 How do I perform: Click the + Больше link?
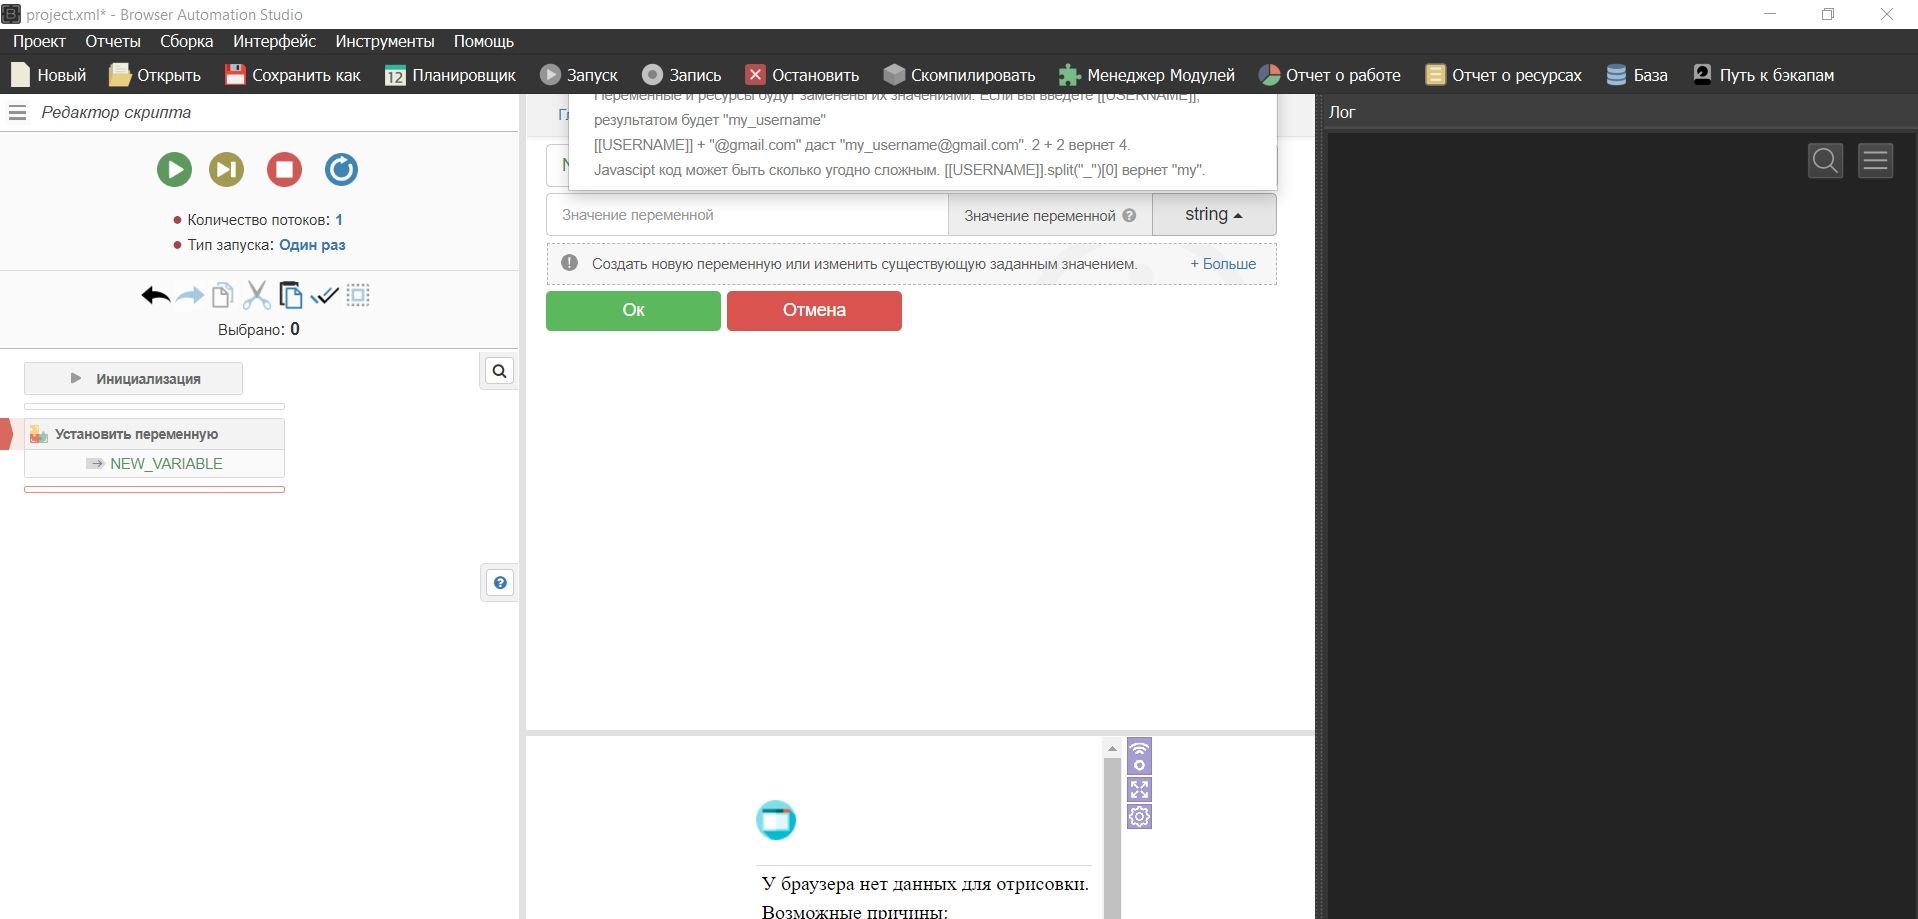click(1222, 264)
